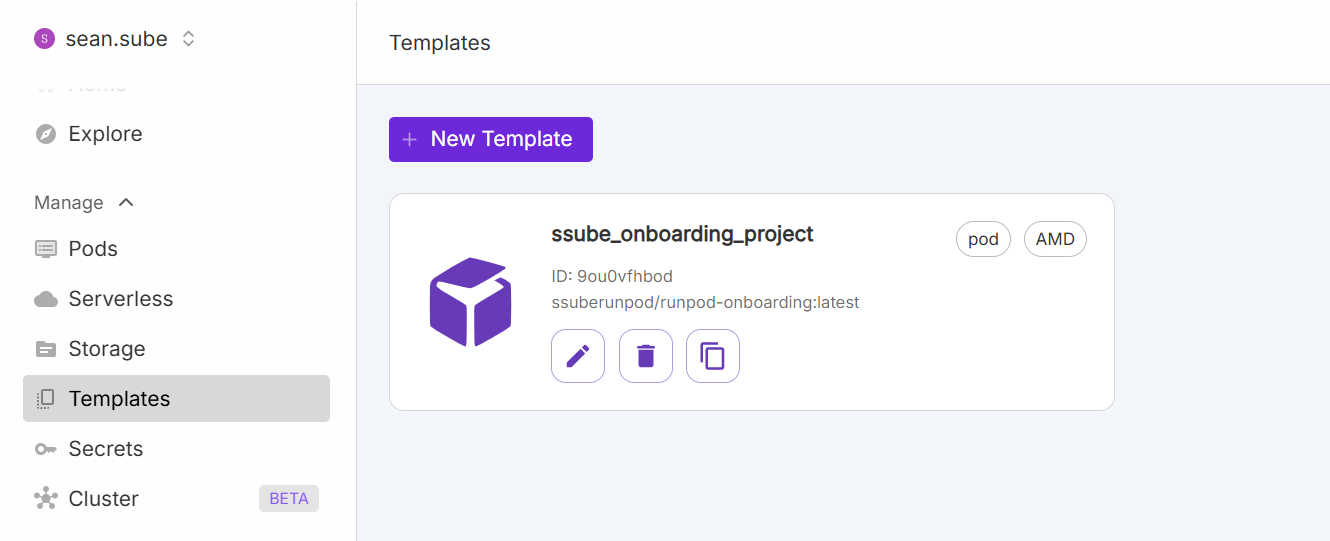This screenshot has width=1330, height=541.
Task: Click the Secrets key icon
Action: coord(46,449)
